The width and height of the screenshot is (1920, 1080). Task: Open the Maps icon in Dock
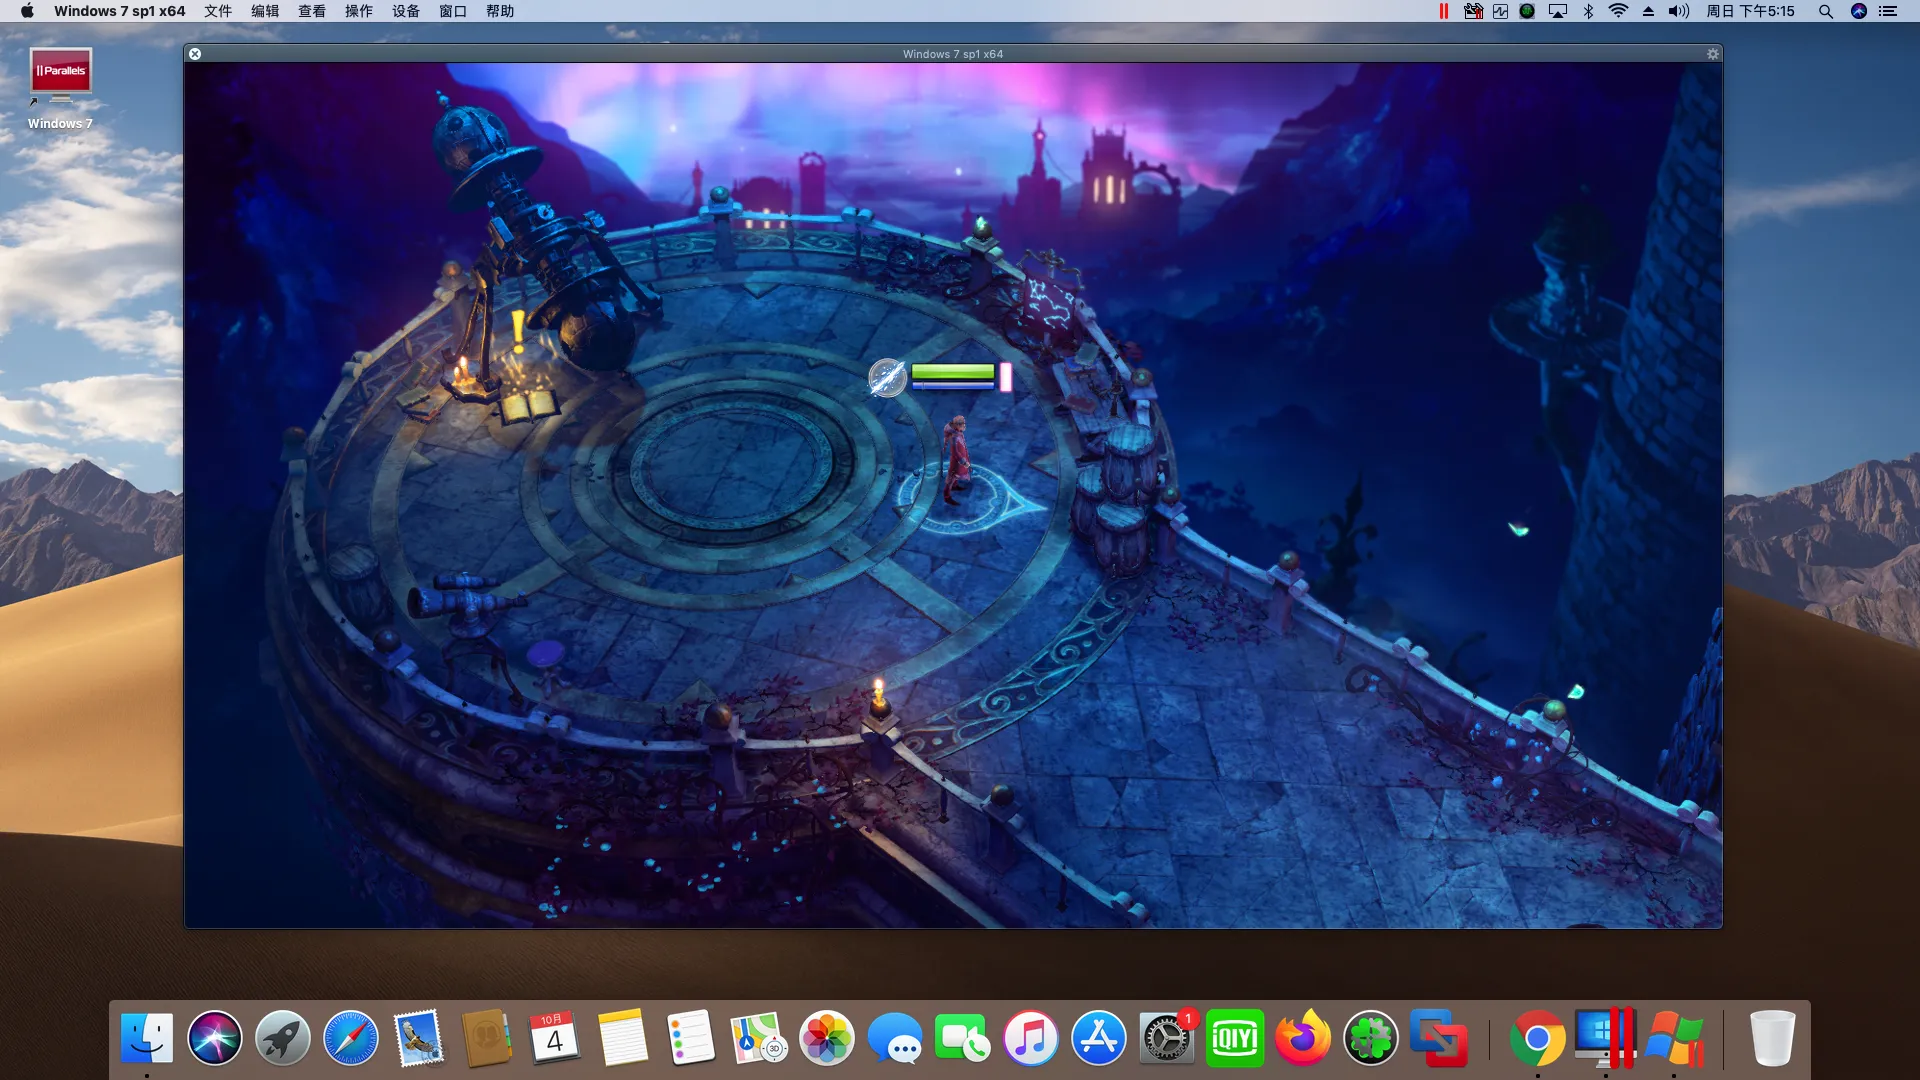coord(759,1038)
